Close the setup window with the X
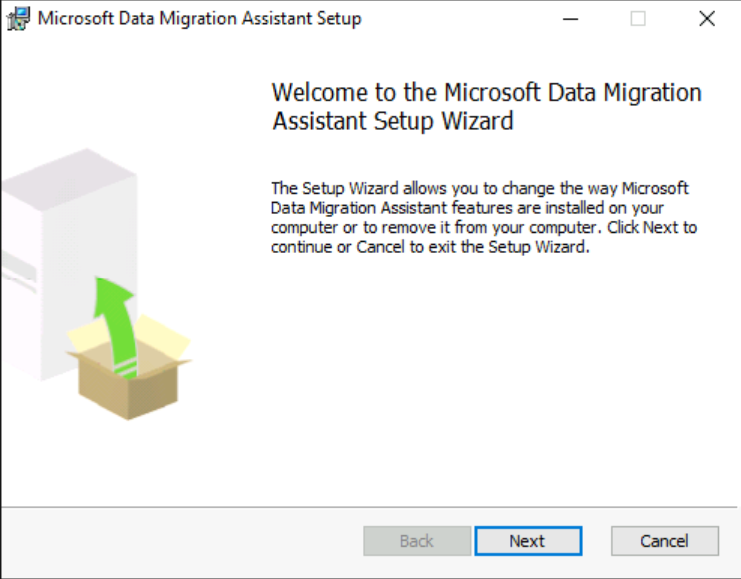 point(707,19)
